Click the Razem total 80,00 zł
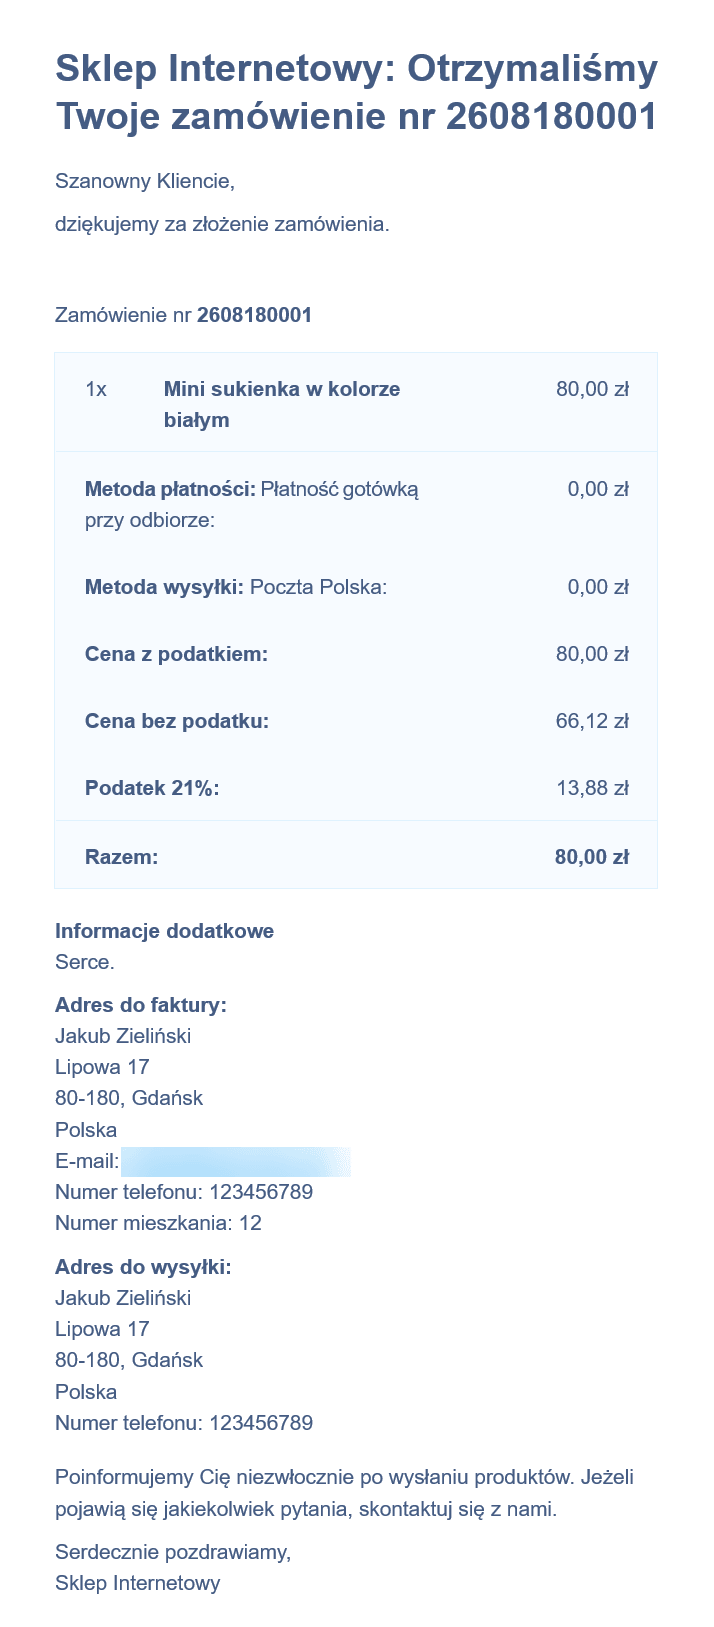 pyautogui.click(x=592, y=857)
